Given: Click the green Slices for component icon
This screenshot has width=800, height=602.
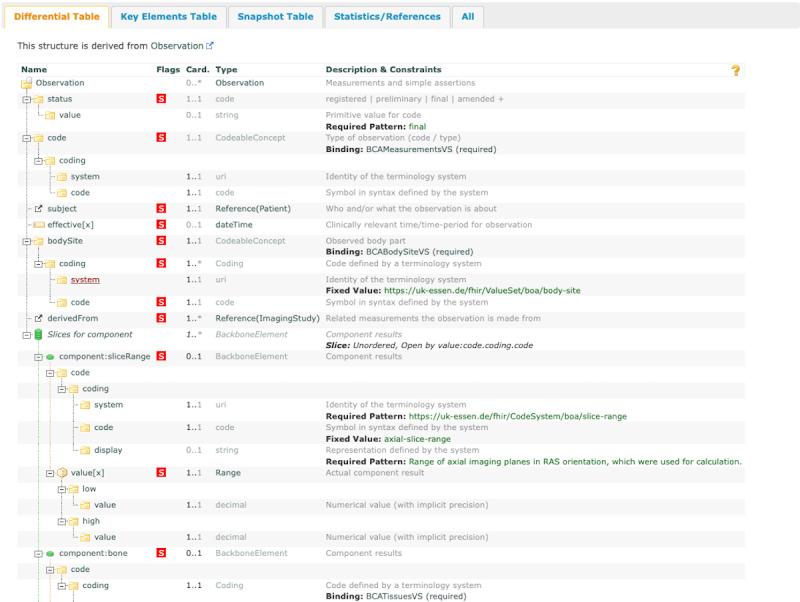Looking at the screenshot, I should pos(39,333).
